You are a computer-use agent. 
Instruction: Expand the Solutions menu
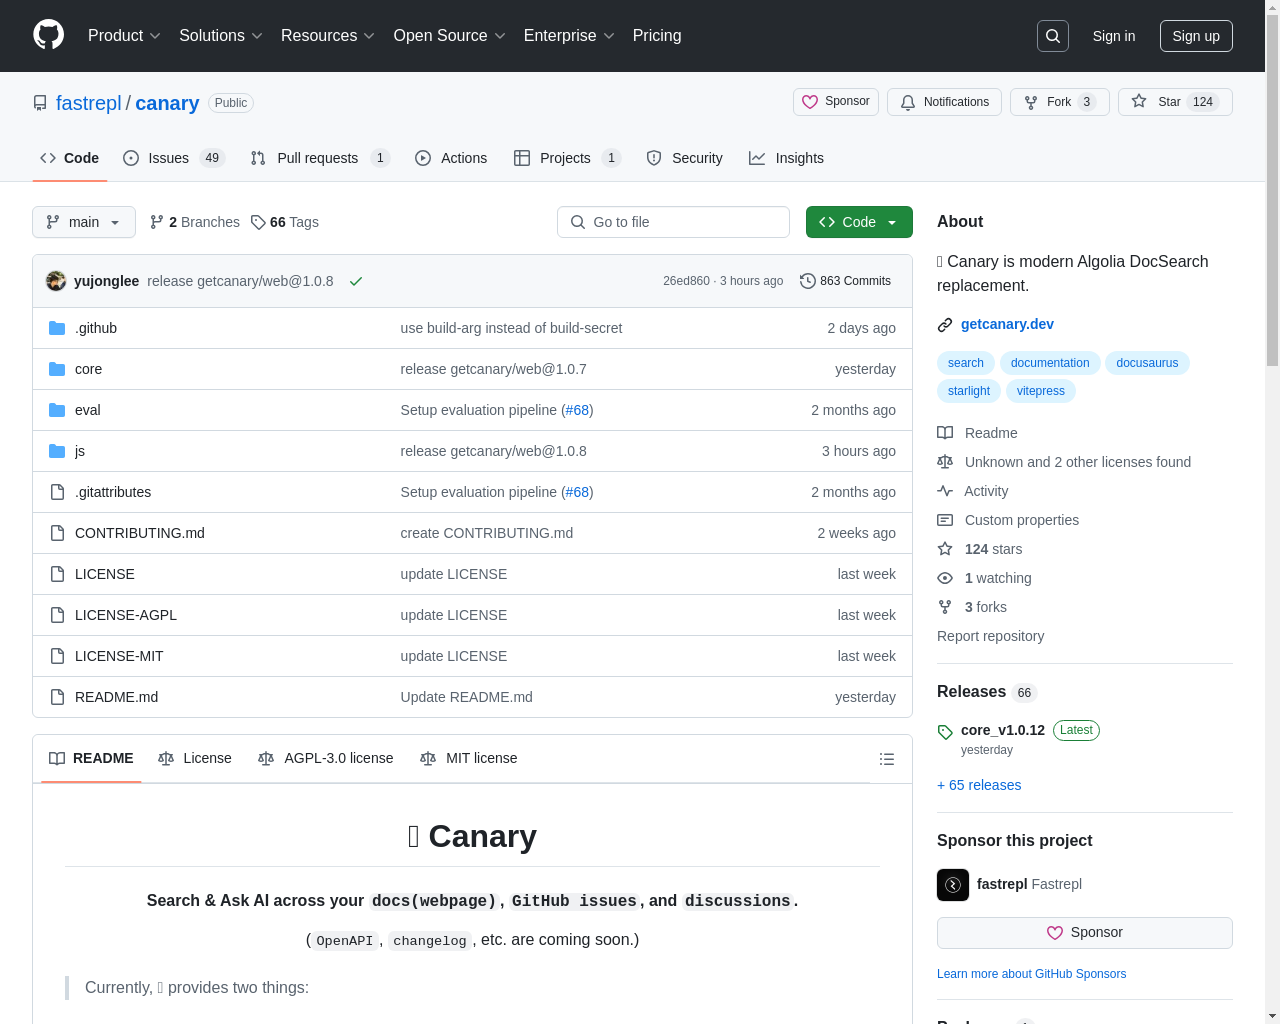pos(221,36)
